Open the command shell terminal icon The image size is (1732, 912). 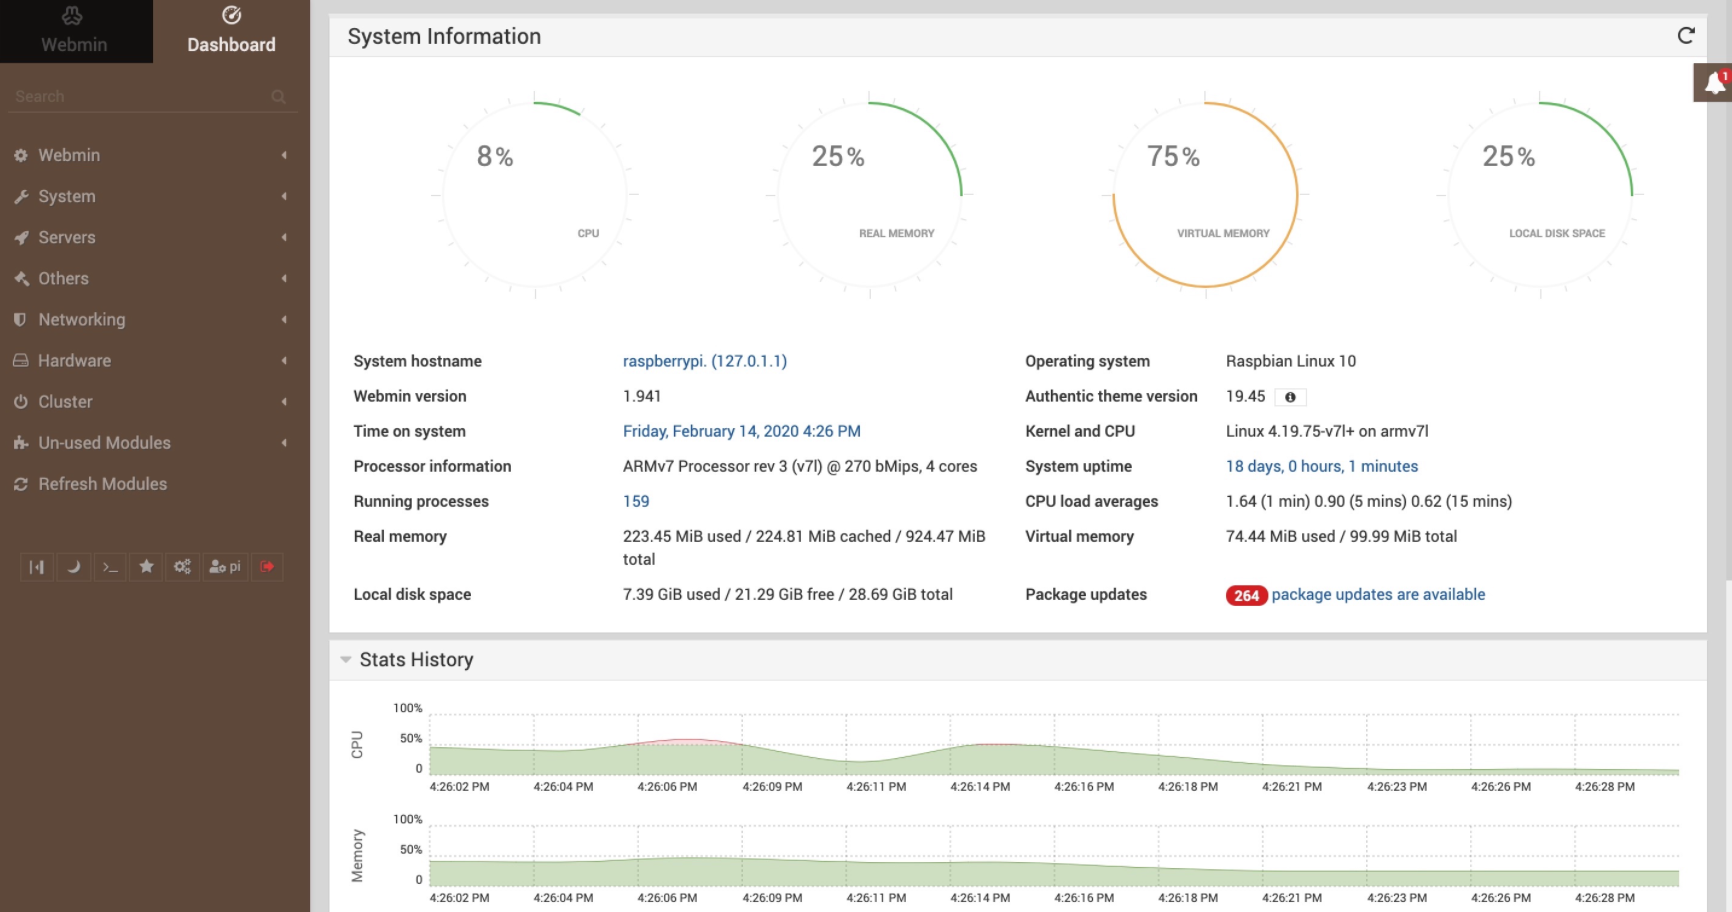110,567
